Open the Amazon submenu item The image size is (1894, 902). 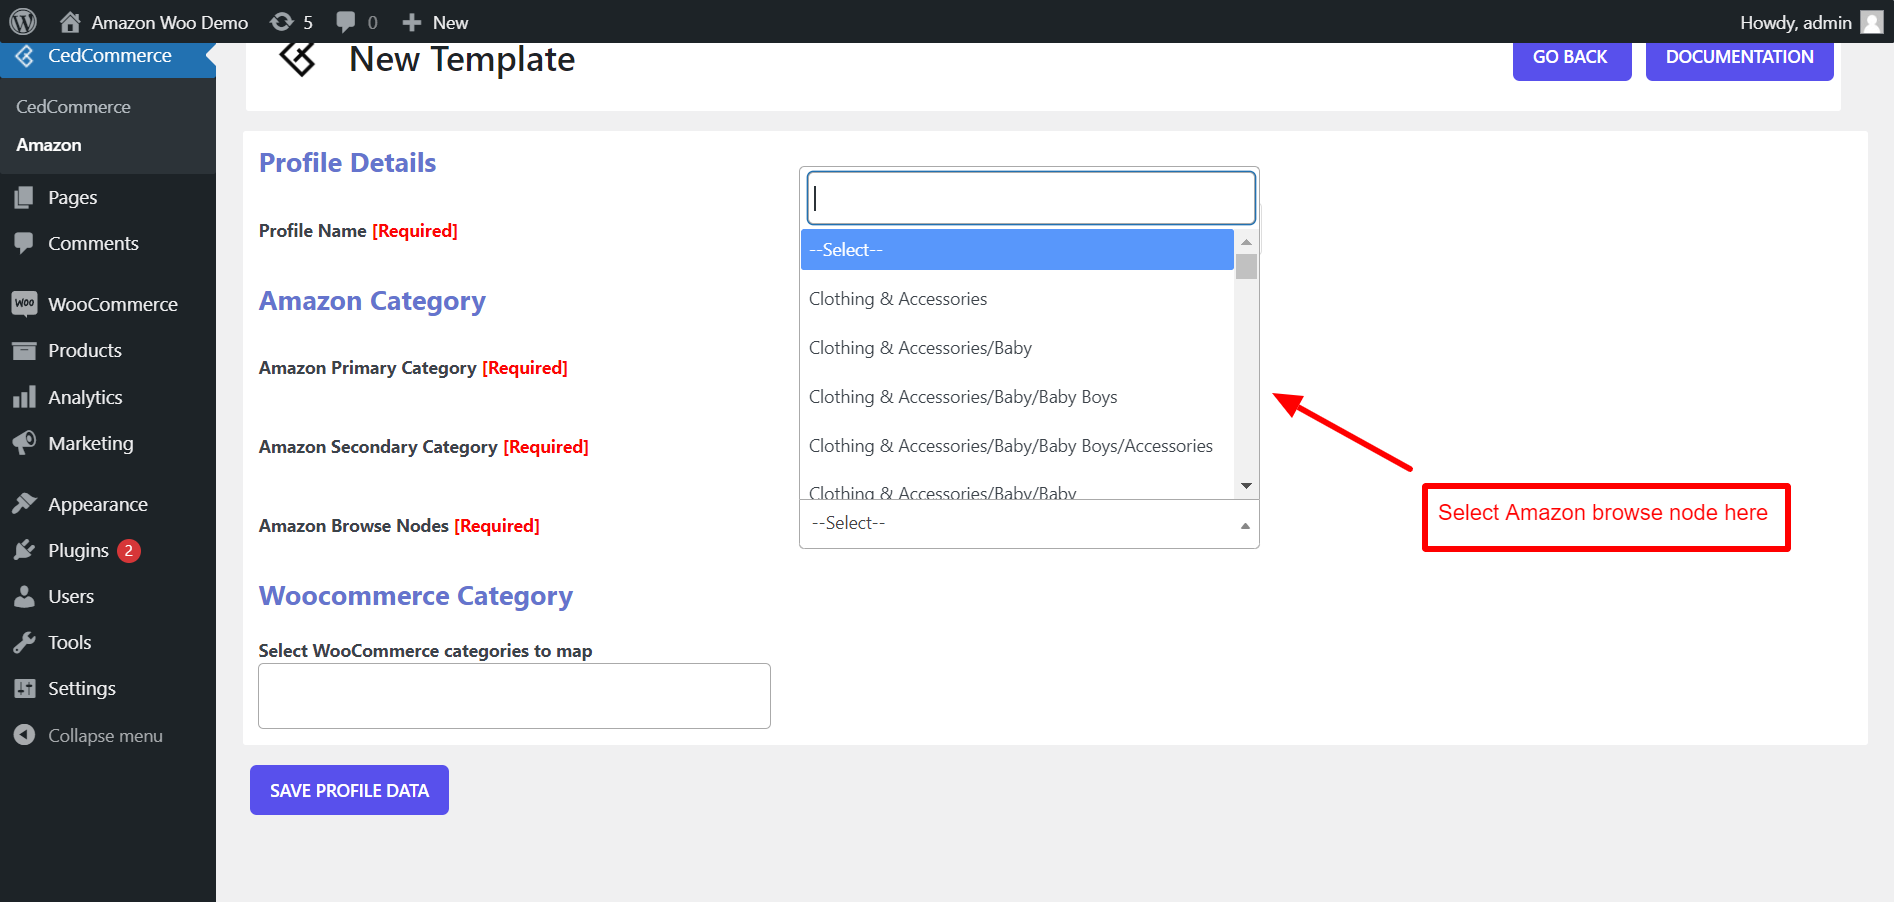click(x=49, y=145)
